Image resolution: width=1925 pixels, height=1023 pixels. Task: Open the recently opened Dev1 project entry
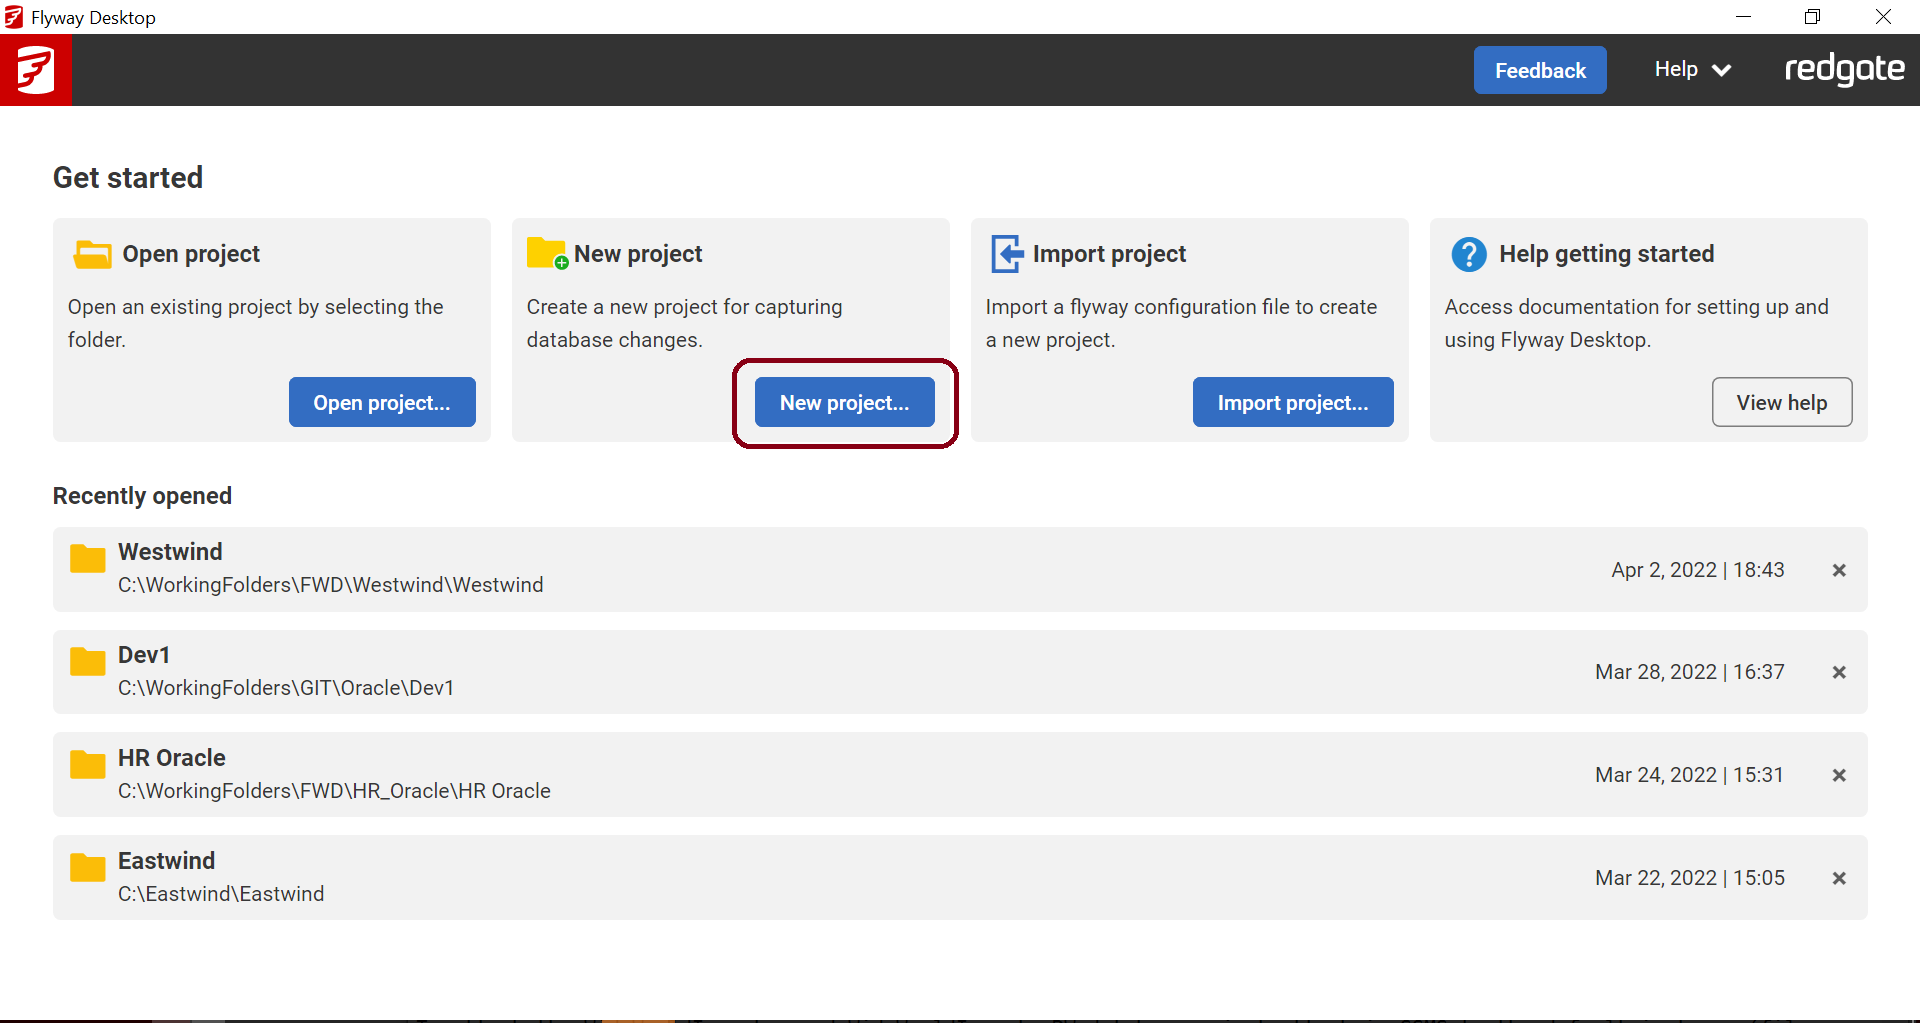(700, 671)
